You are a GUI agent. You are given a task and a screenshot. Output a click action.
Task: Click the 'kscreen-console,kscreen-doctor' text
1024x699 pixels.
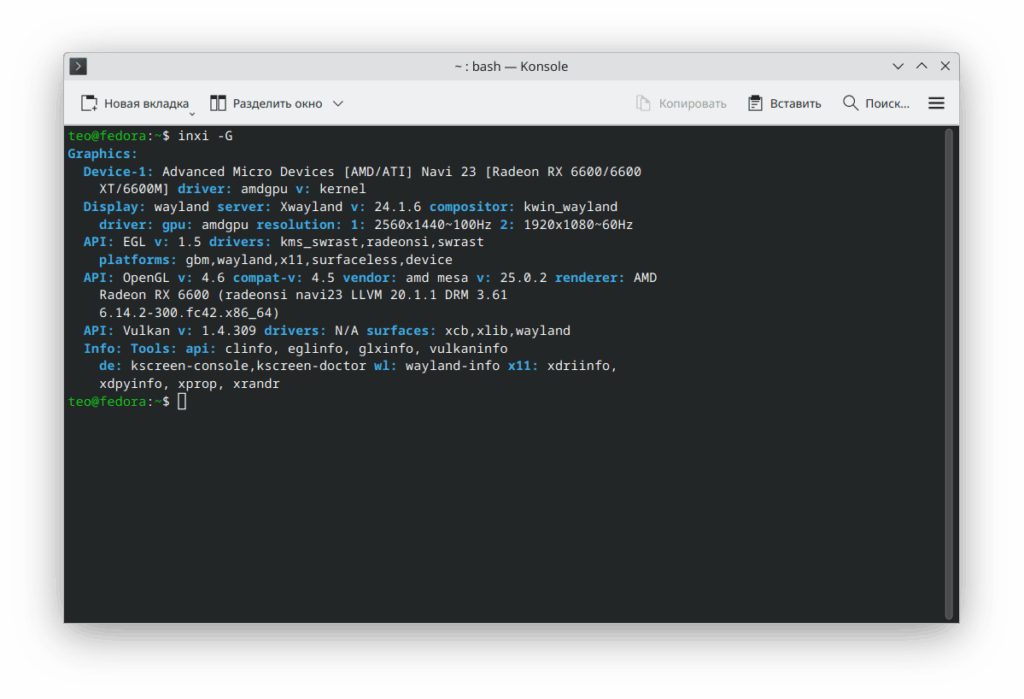click(248, 366)
